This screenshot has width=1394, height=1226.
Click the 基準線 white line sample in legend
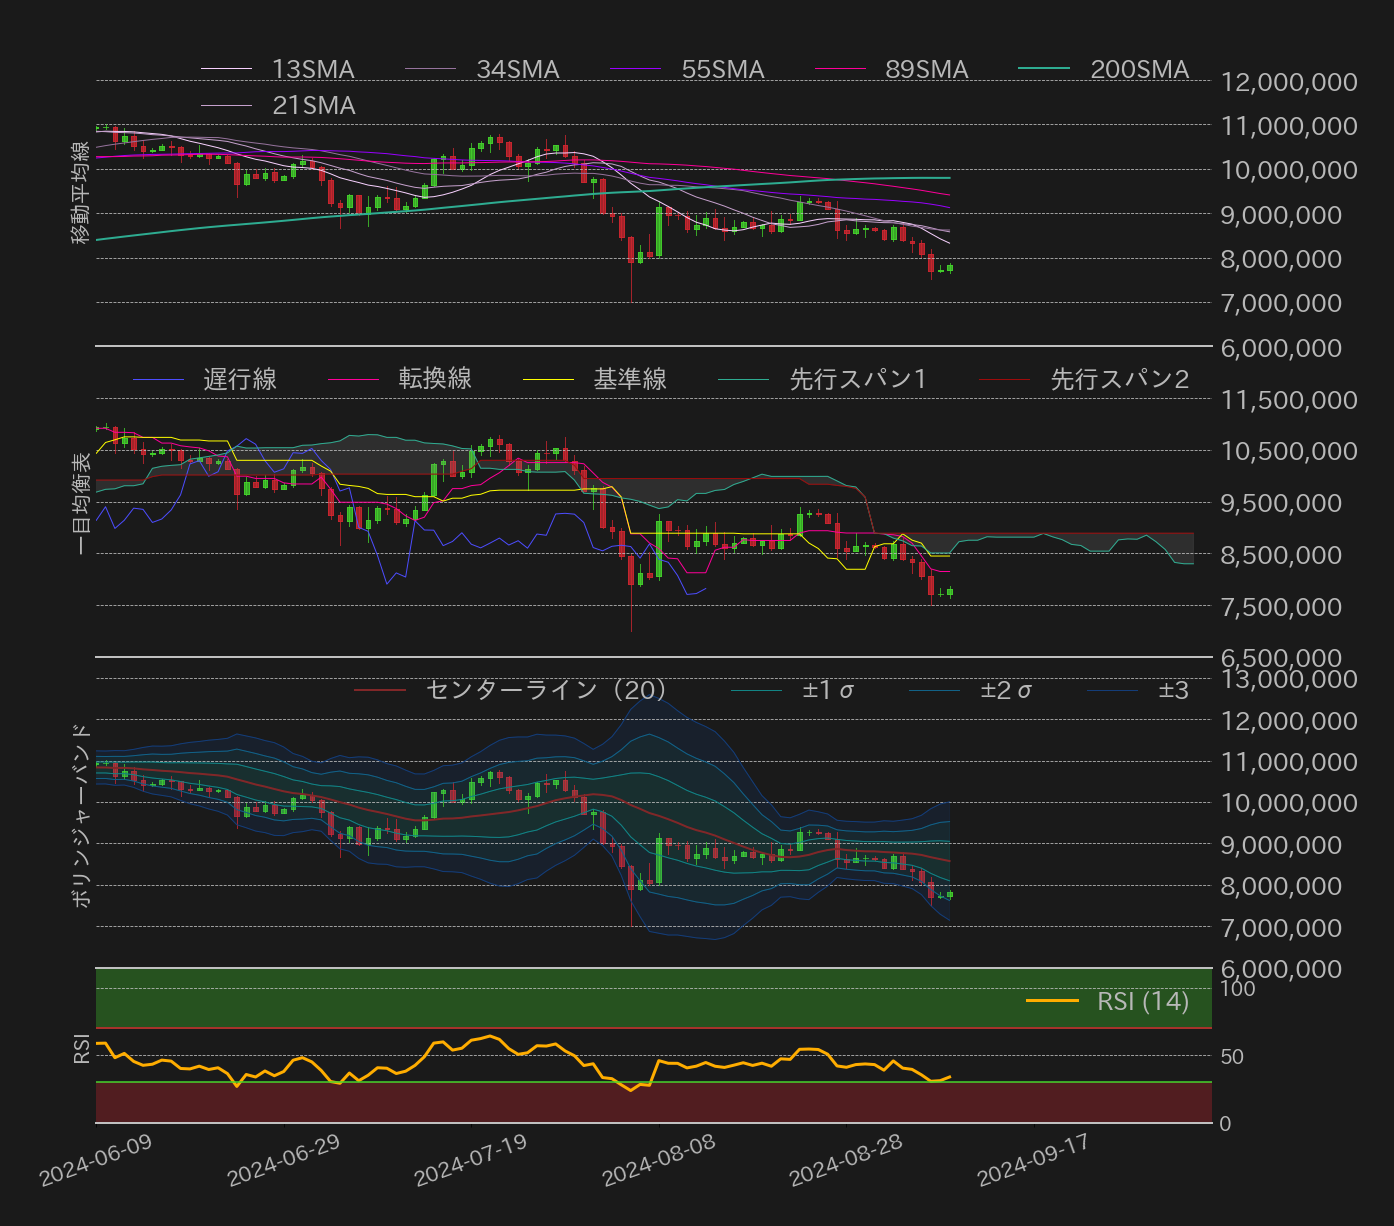pyautogui.click(x=548, y=379)
